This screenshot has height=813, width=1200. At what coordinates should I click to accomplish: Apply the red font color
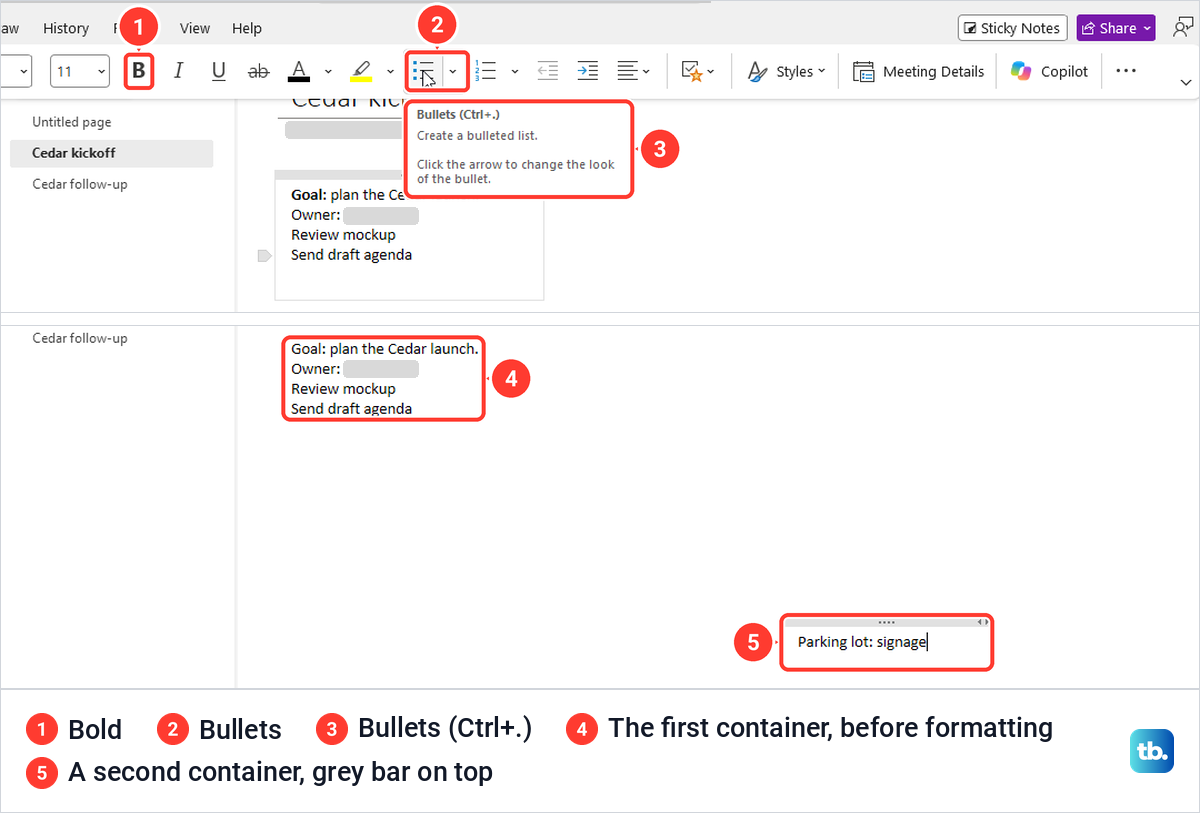pos(298,71)
